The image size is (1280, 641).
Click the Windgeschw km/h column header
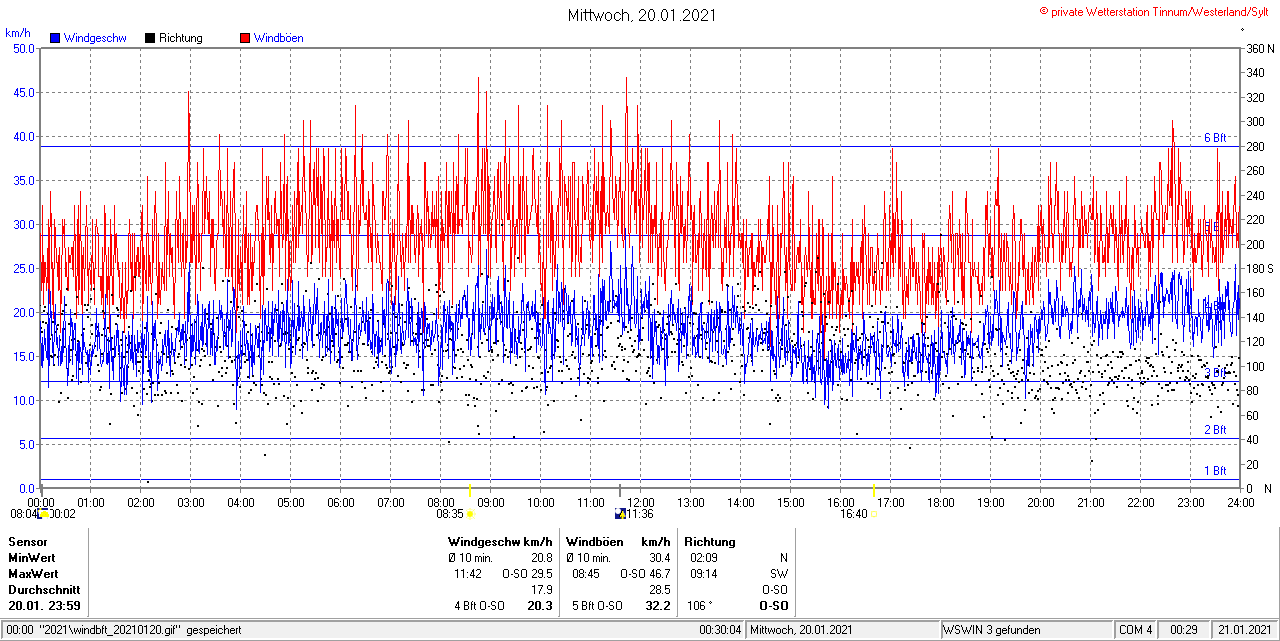(500, 542)
